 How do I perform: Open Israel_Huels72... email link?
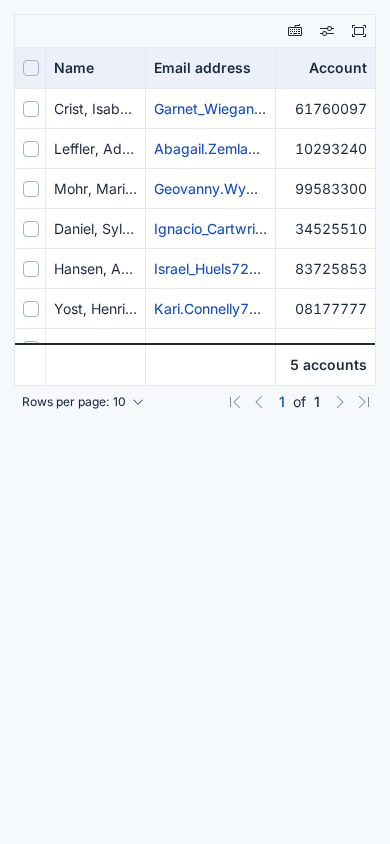[208, 269]
